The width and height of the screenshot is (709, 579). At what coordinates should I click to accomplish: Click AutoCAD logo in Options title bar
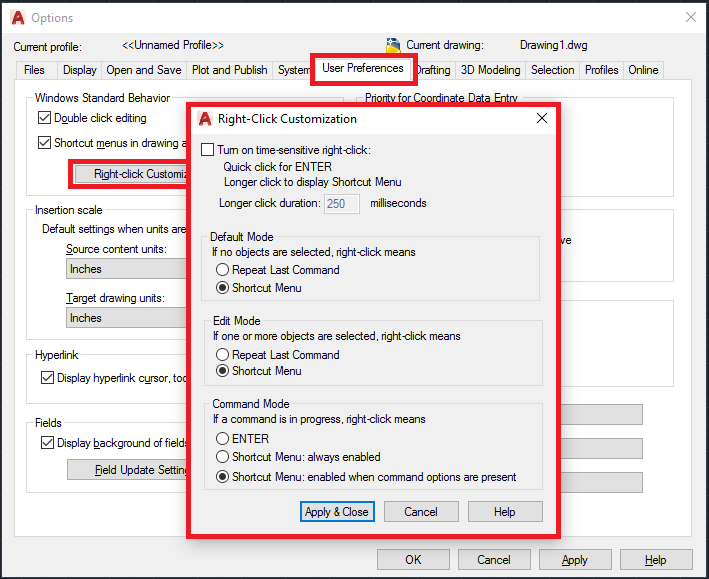point(18,18)
